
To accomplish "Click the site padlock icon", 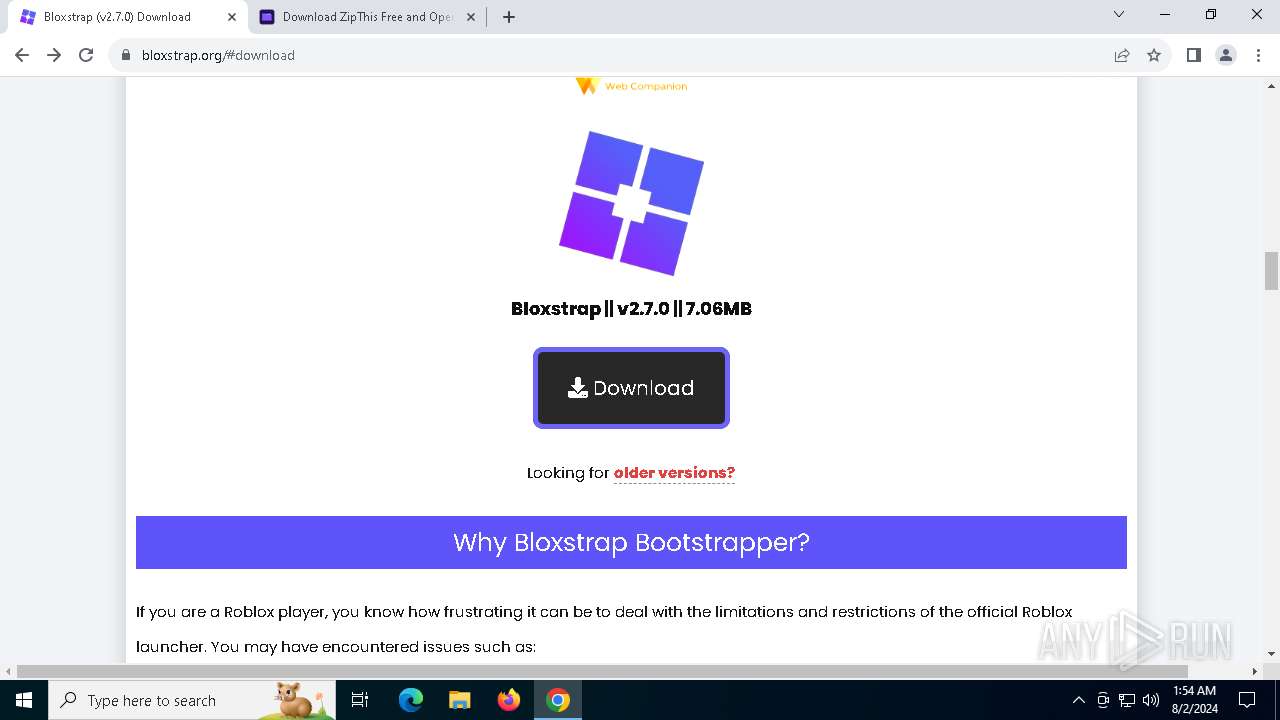I will tap(126, 55).
